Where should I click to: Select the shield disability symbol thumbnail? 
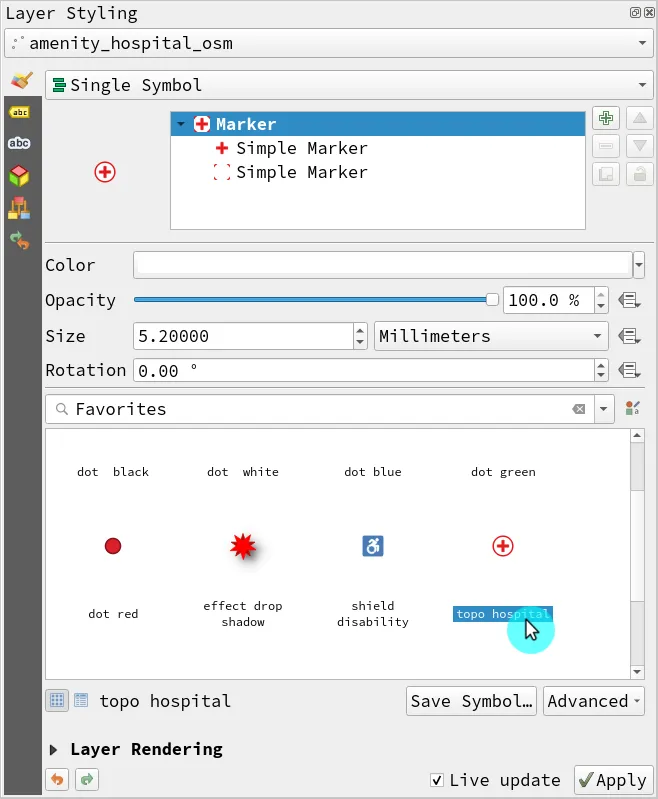(x=372, y=546)
